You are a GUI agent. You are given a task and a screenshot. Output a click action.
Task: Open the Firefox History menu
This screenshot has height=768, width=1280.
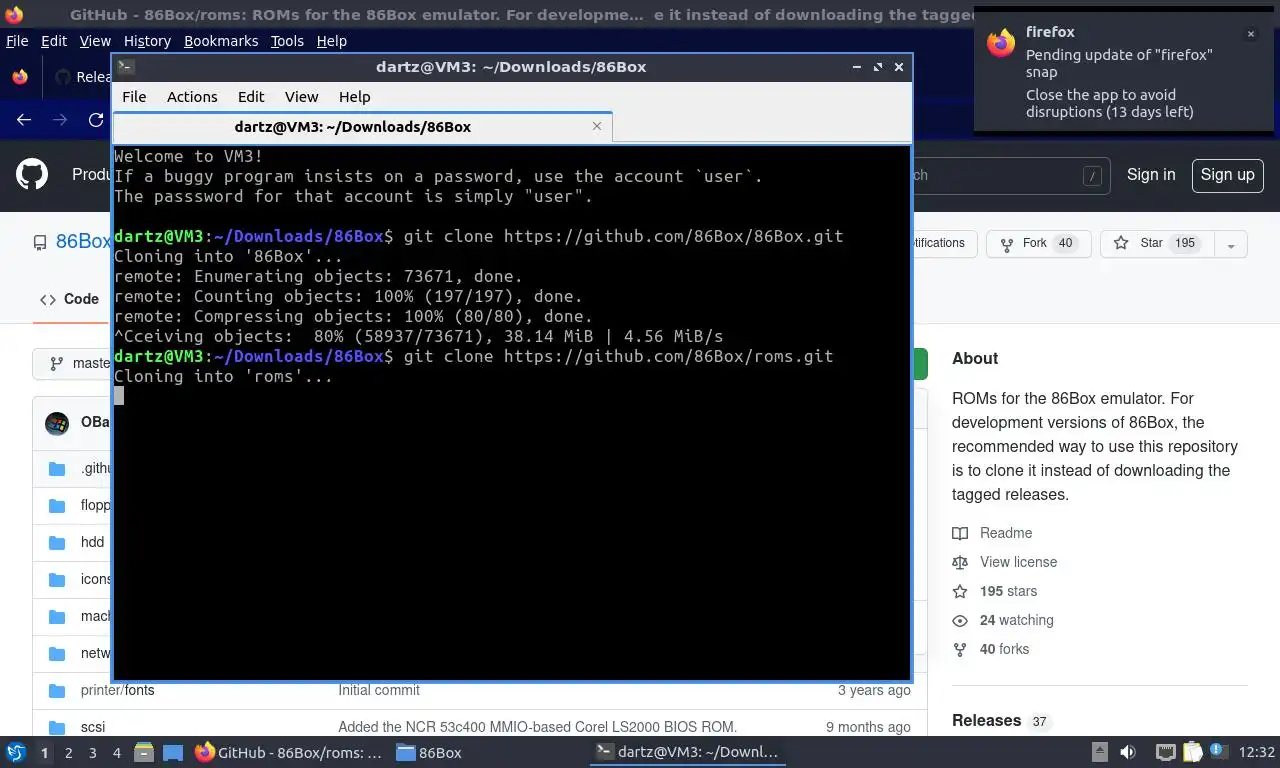coord(147,41)
